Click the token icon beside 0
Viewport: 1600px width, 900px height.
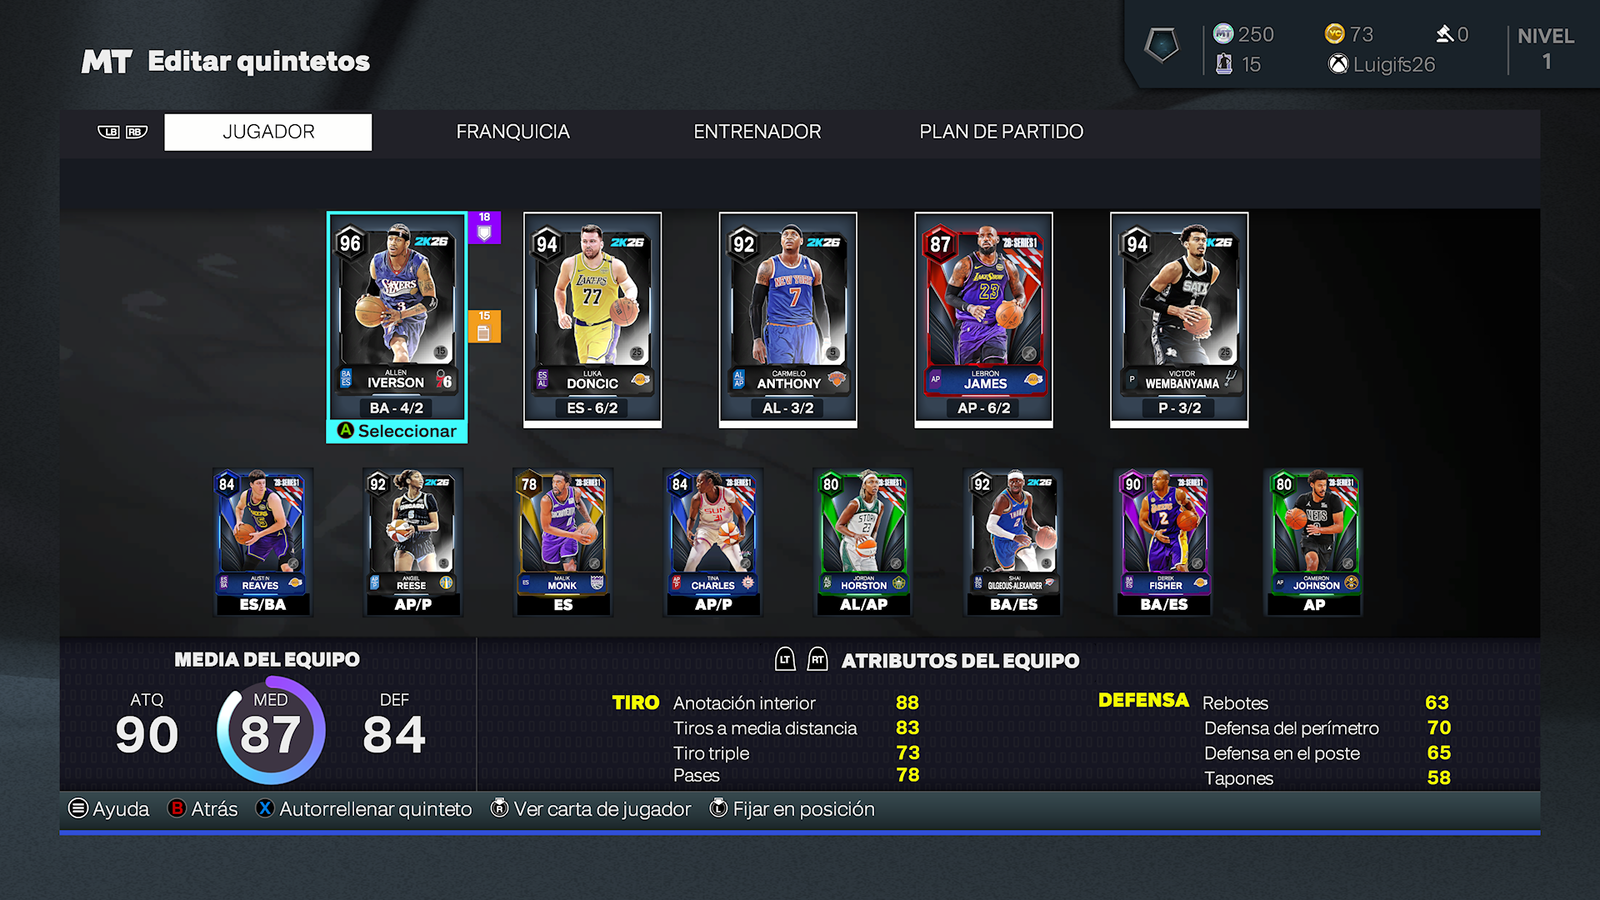(1444, 34)
